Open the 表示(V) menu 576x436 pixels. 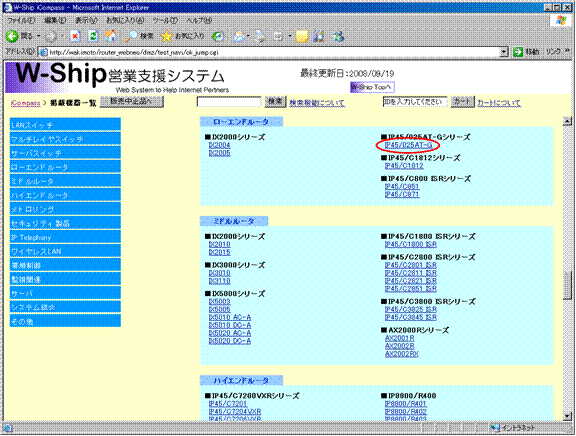click(86, 21)
